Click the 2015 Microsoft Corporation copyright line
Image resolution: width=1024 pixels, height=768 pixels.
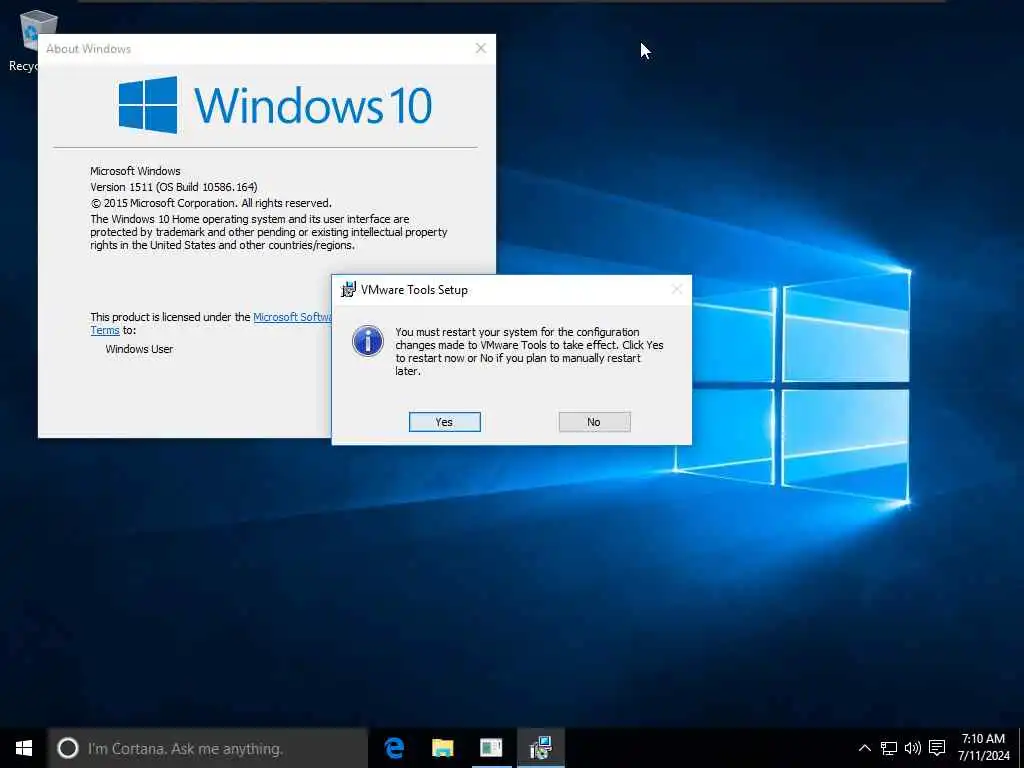coord(211,203)
